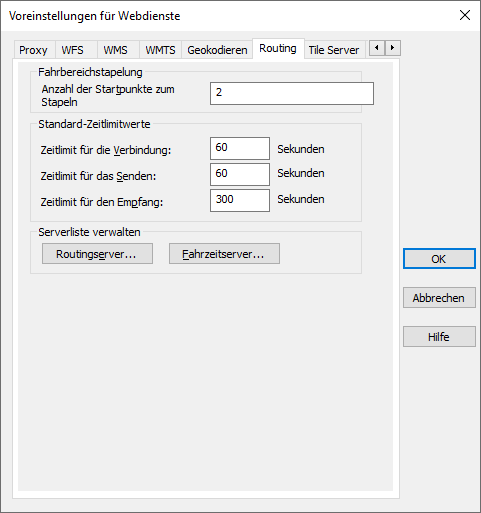Click the 'Serverliste verwalten' group label
The image size is (481, 513).
click(89, 232)
